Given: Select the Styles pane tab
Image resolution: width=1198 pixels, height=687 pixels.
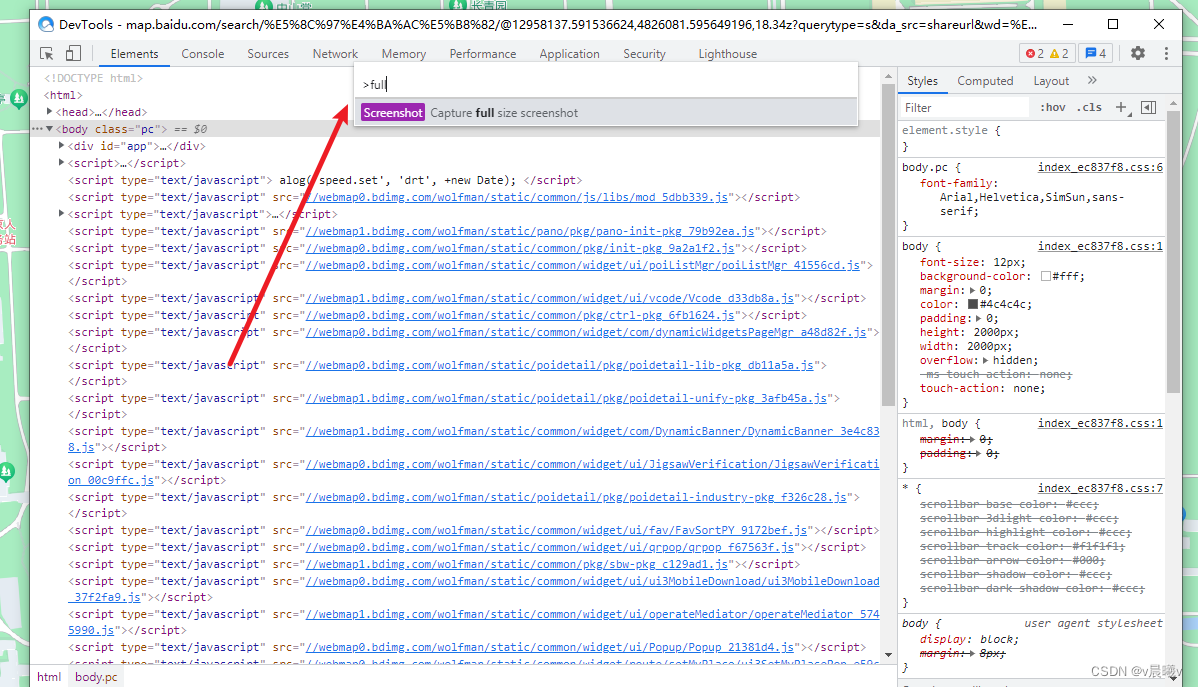Looking at the screenshot, I should 922,81.
